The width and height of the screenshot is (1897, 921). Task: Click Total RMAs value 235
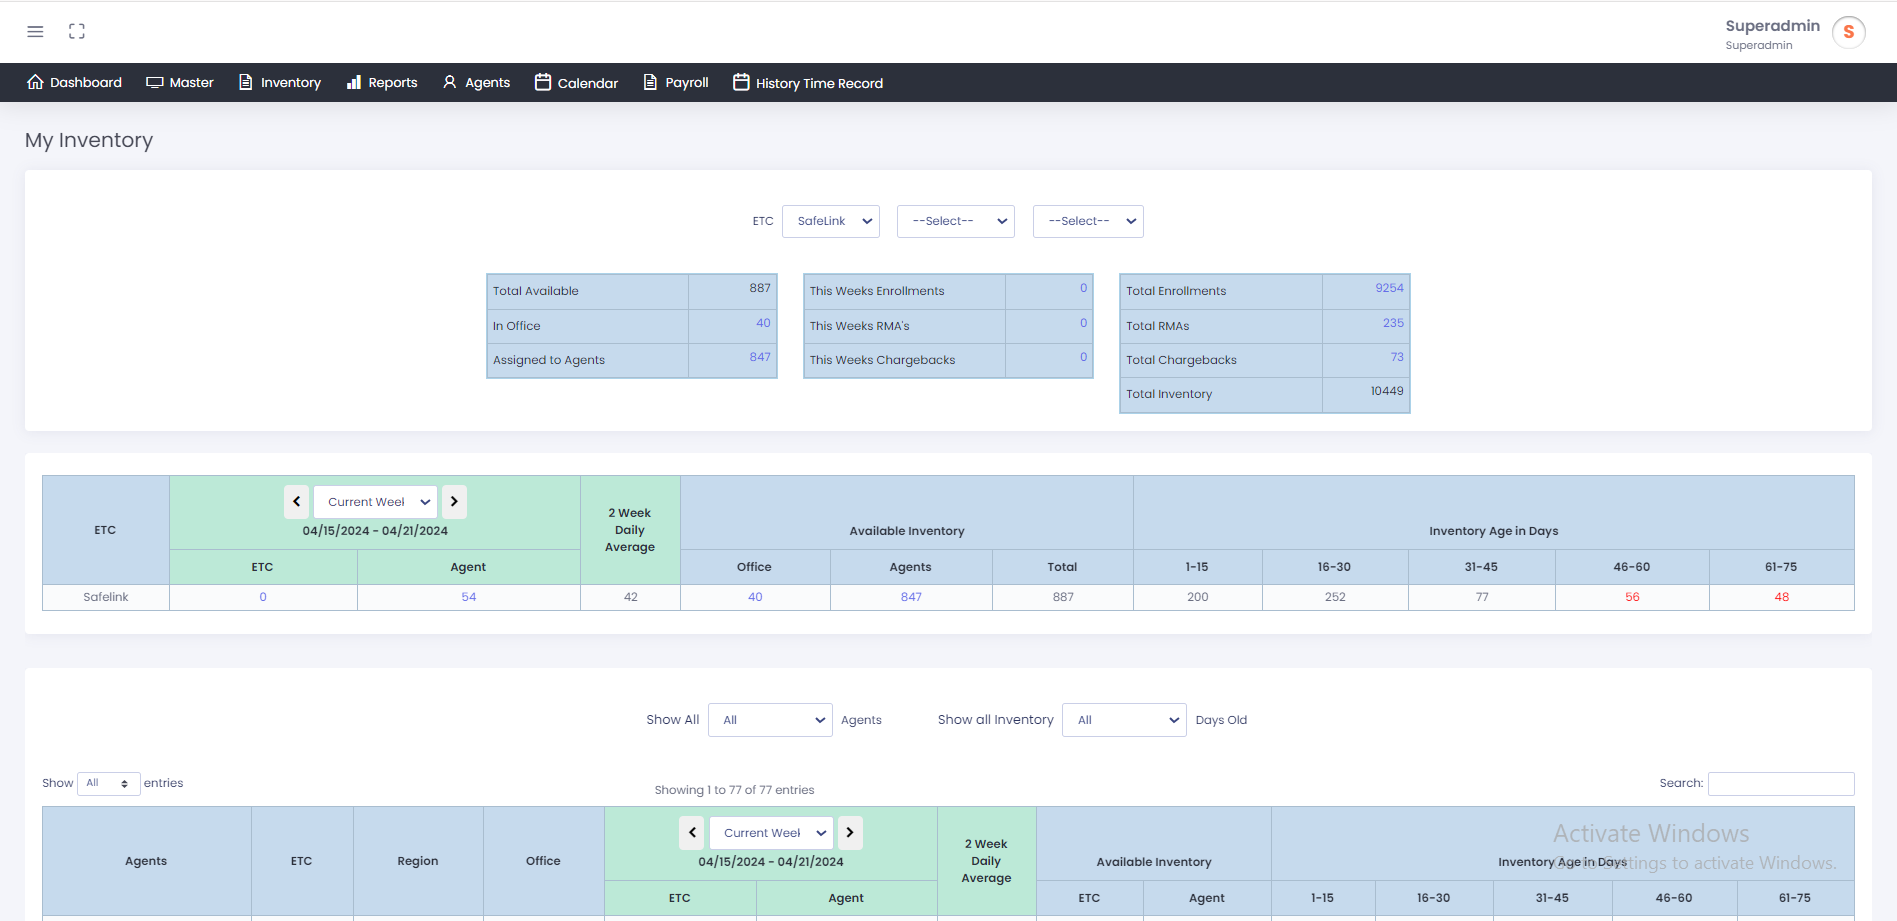(x=1393, y=323)
